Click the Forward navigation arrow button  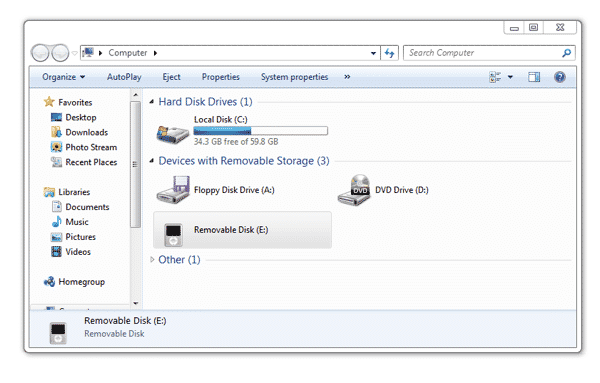coord(60,53)
